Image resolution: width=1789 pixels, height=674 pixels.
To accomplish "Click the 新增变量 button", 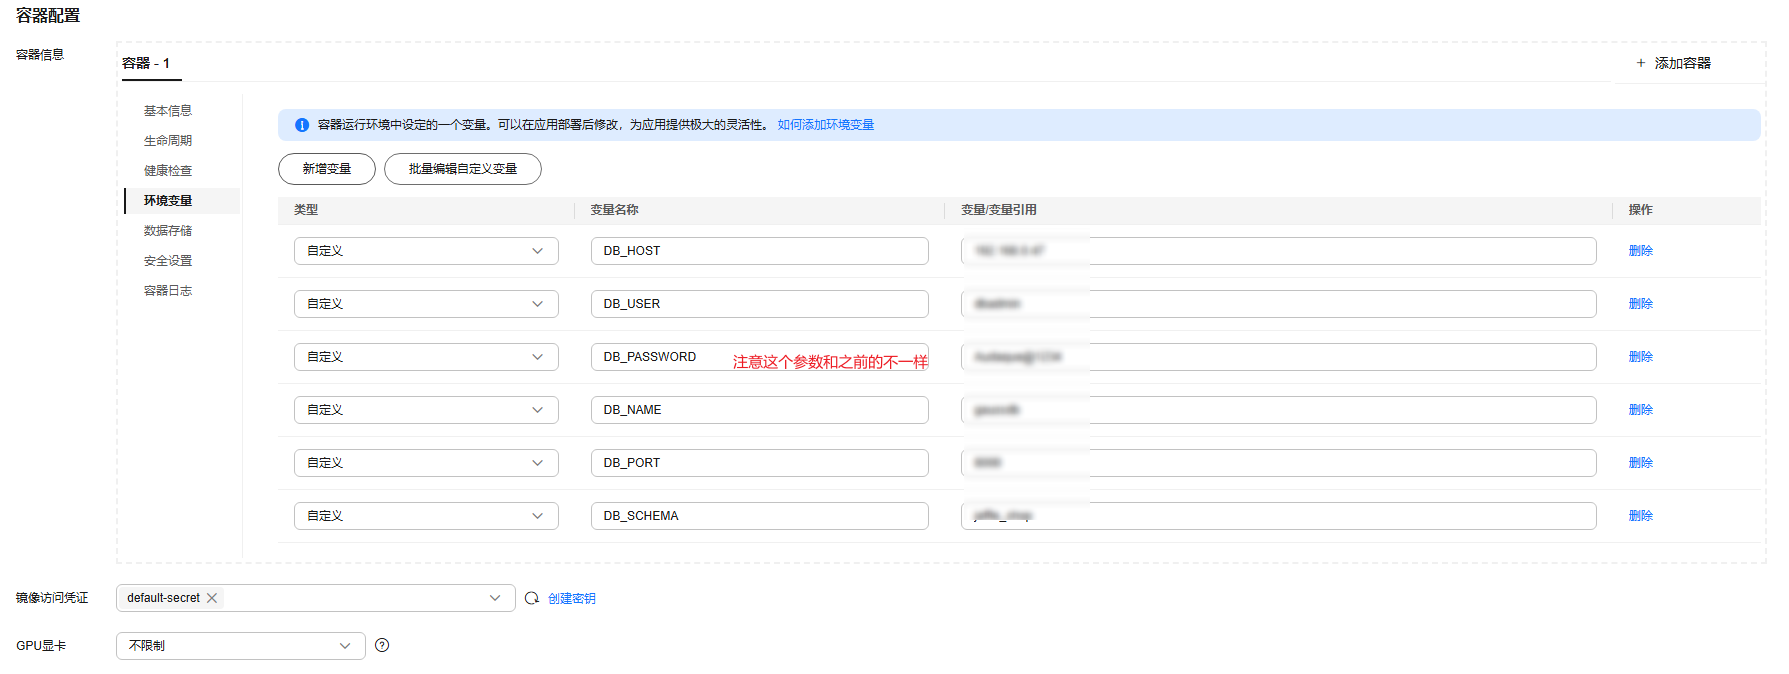I will tap(327, 169).
